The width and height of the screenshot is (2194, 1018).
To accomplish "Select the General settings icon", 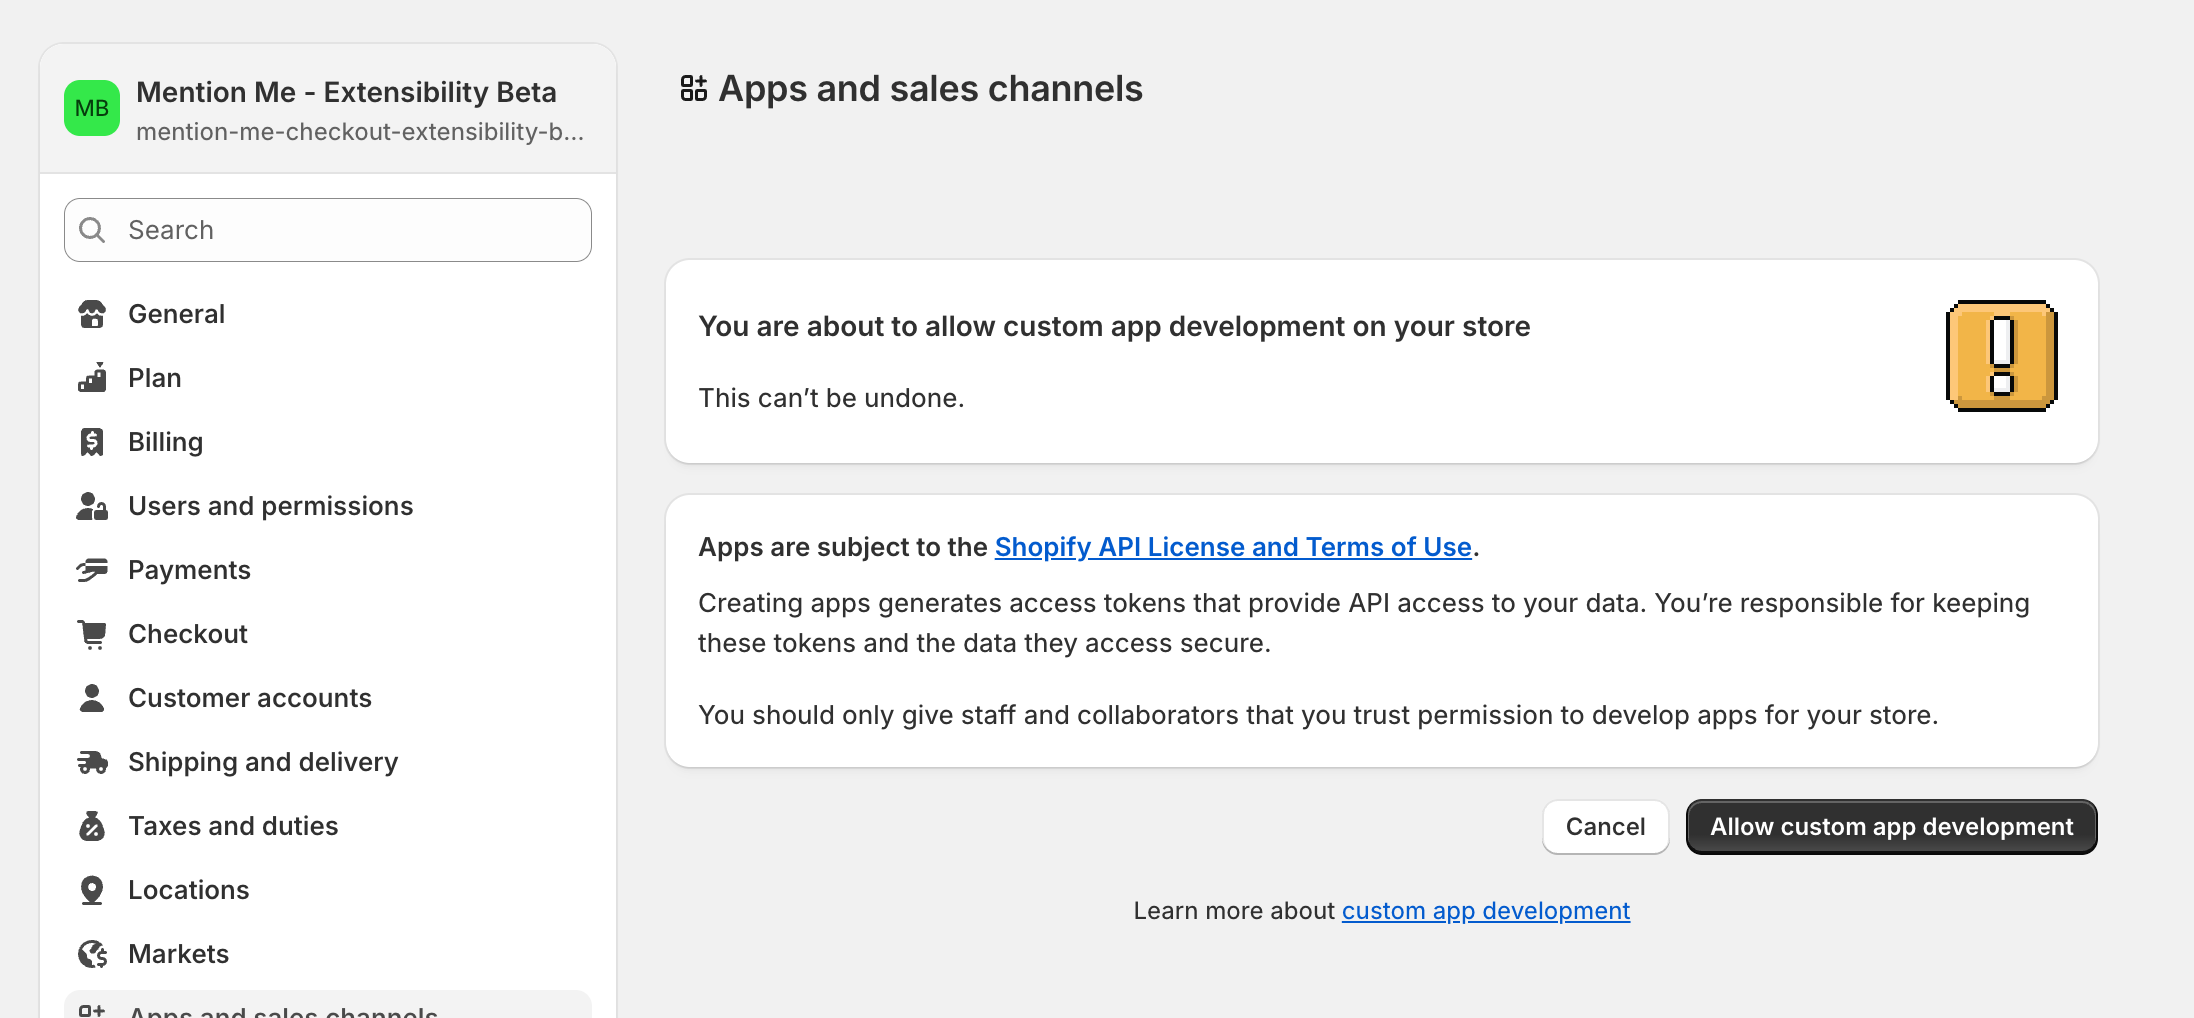I will 92,313.
